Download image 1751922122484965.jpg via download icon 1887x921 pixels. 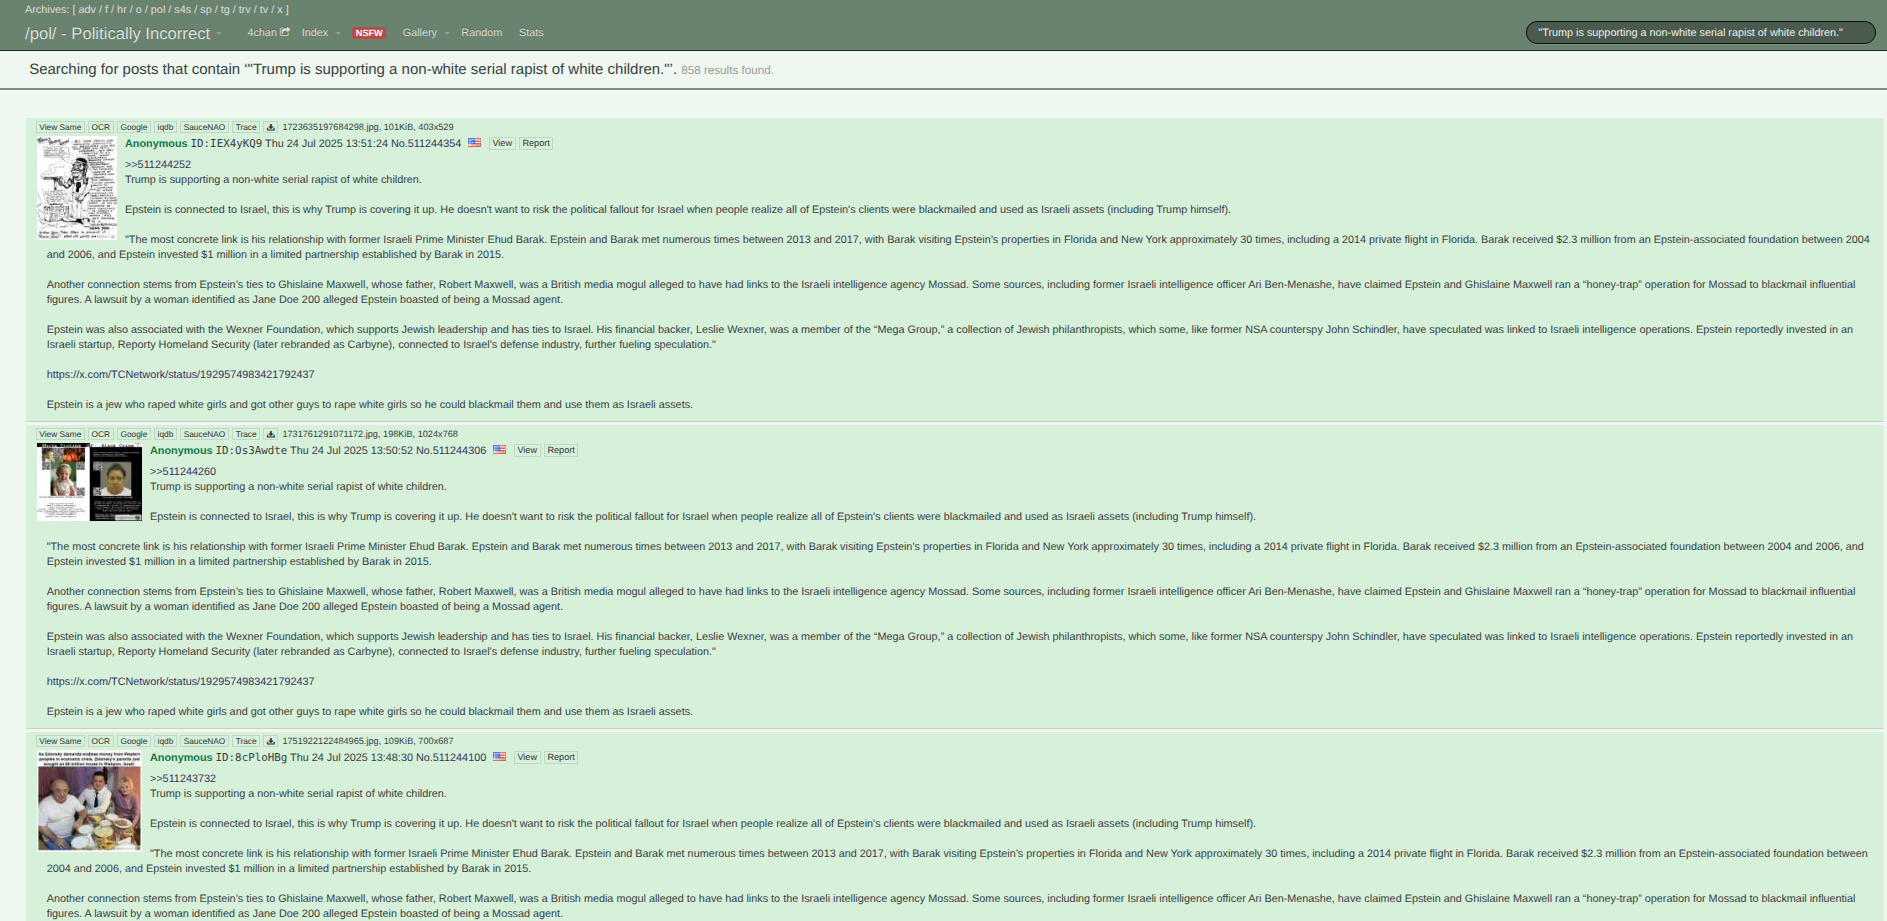[270, 741]
